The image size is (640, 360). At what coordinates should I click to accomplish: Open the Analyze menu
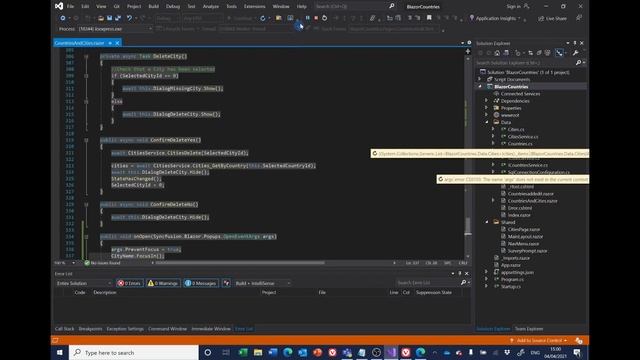[x=211, y=7]
